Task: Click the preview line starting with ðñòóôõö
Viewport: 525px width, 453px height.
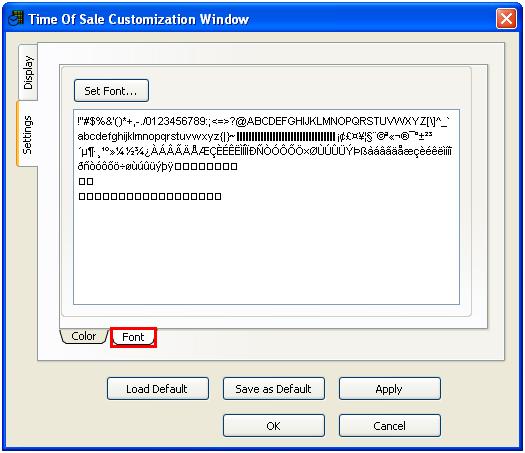Action: coord(157,166)
